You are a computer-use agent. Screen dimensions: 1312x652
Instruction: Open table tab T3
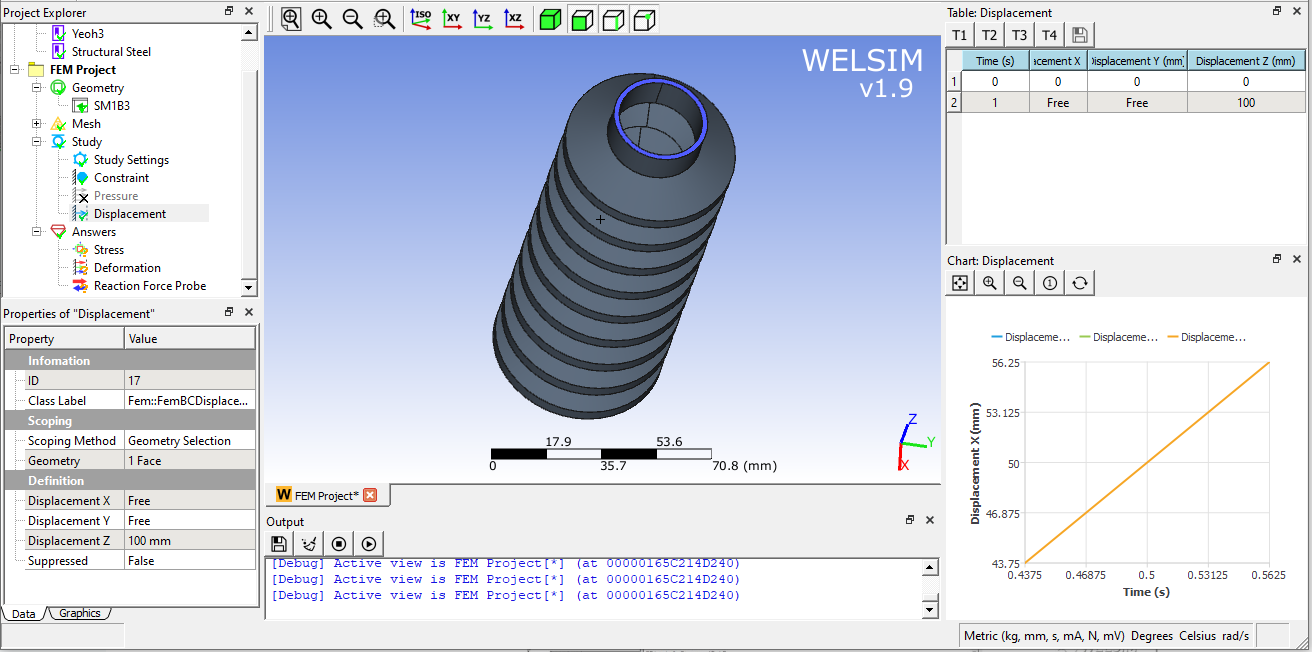(1019, 35)
